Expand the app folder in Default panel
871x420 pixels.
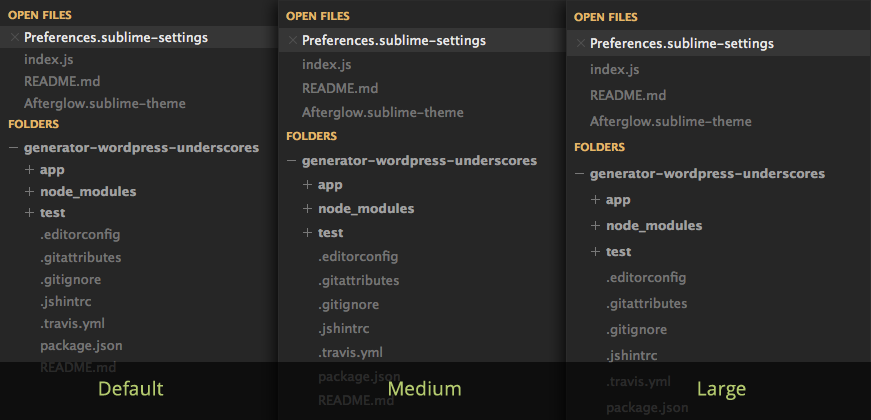click(x=29, y=169)
